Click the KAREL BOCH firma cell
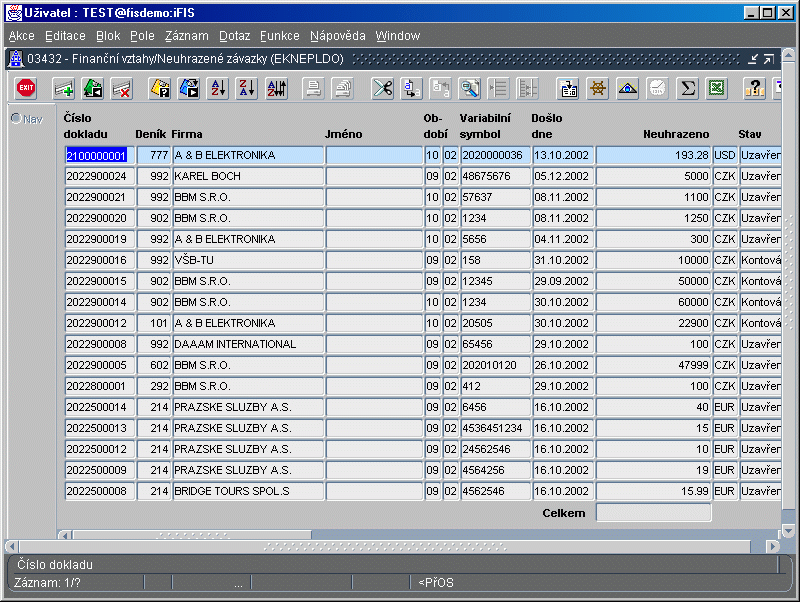This screenshot has height=602, width=800. click(247, 177)
